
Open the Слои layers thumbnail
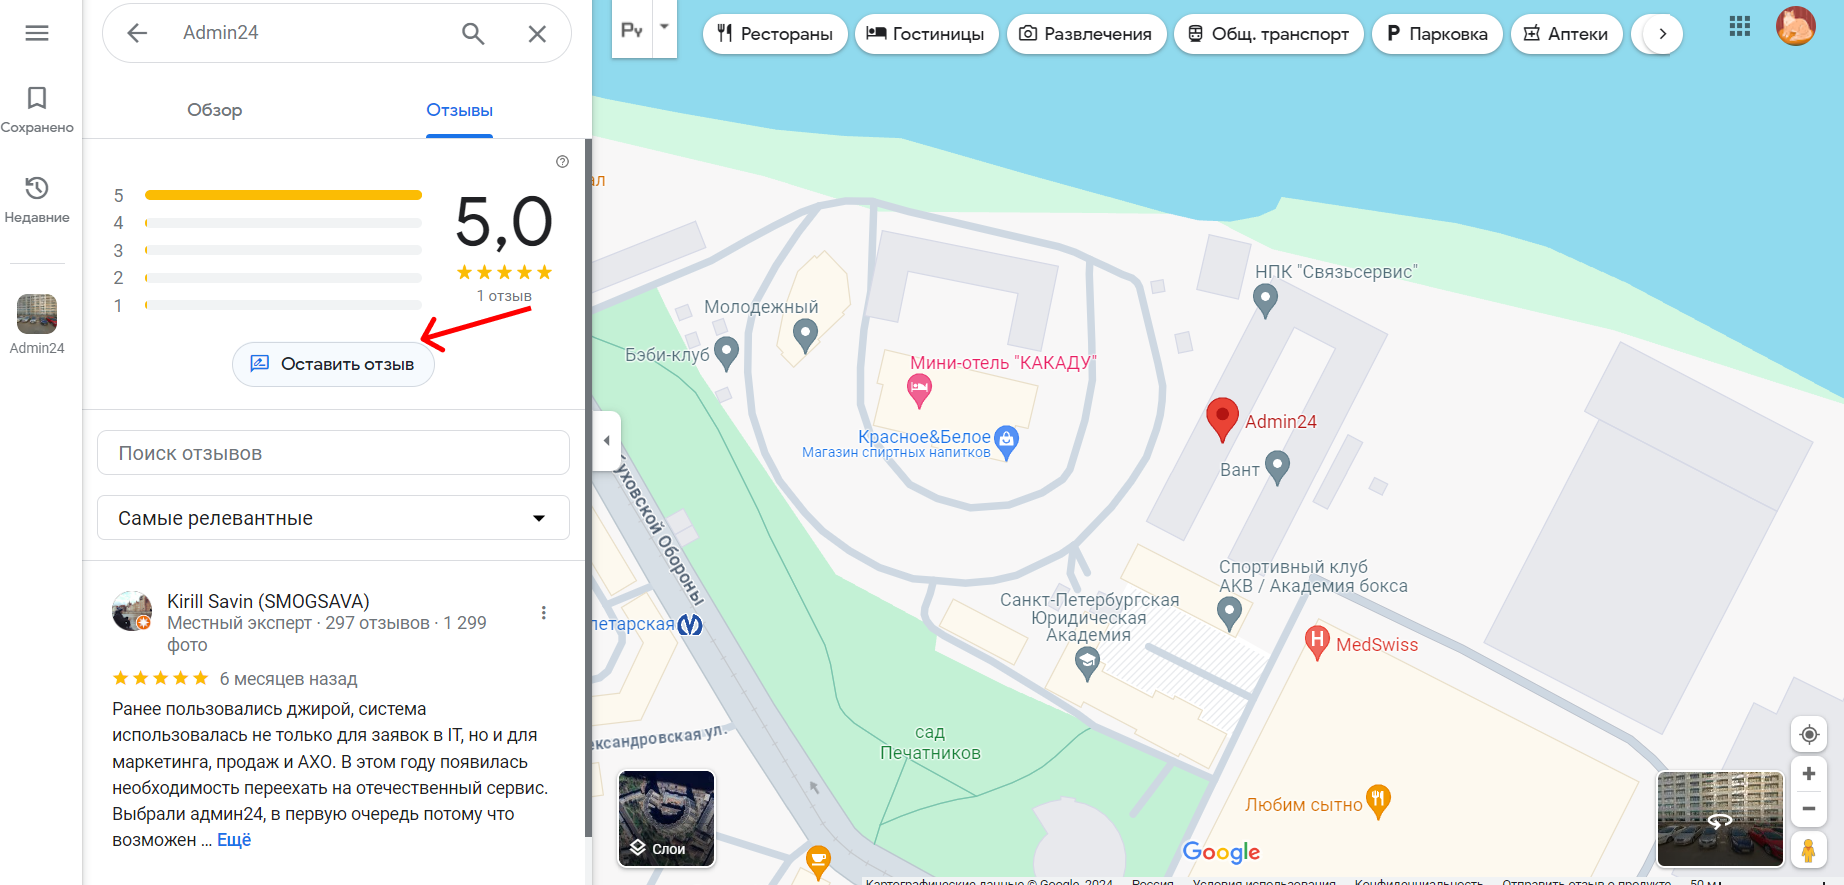click(667, 818)
